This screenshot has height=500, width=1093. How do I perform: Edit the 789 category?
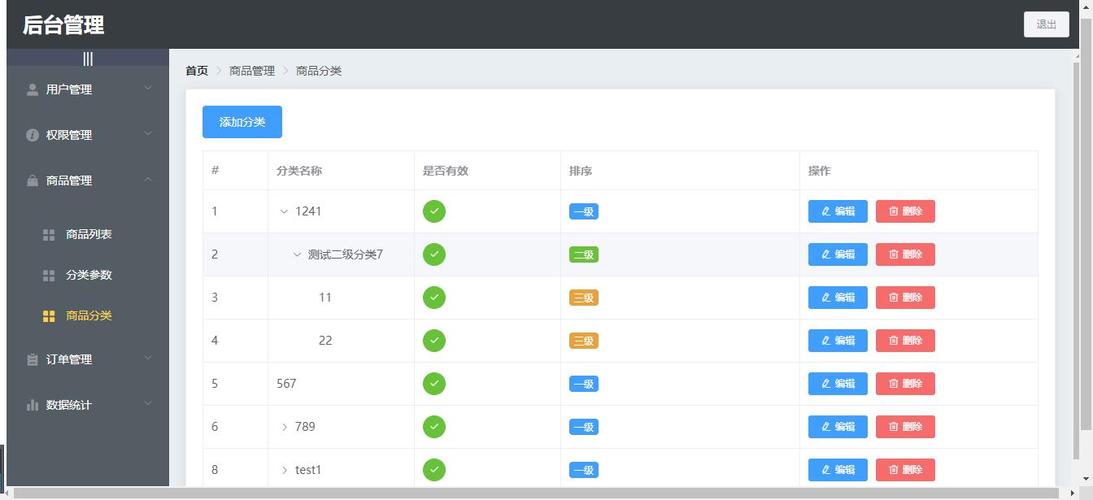point(838,427)
